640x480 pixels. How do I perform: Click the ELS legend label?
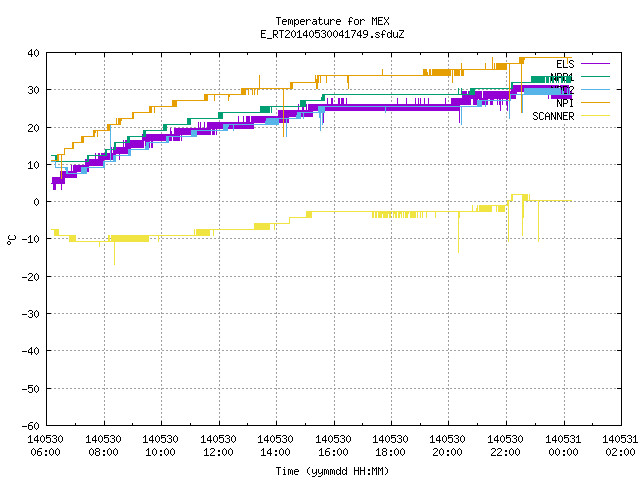coord(565,64)
